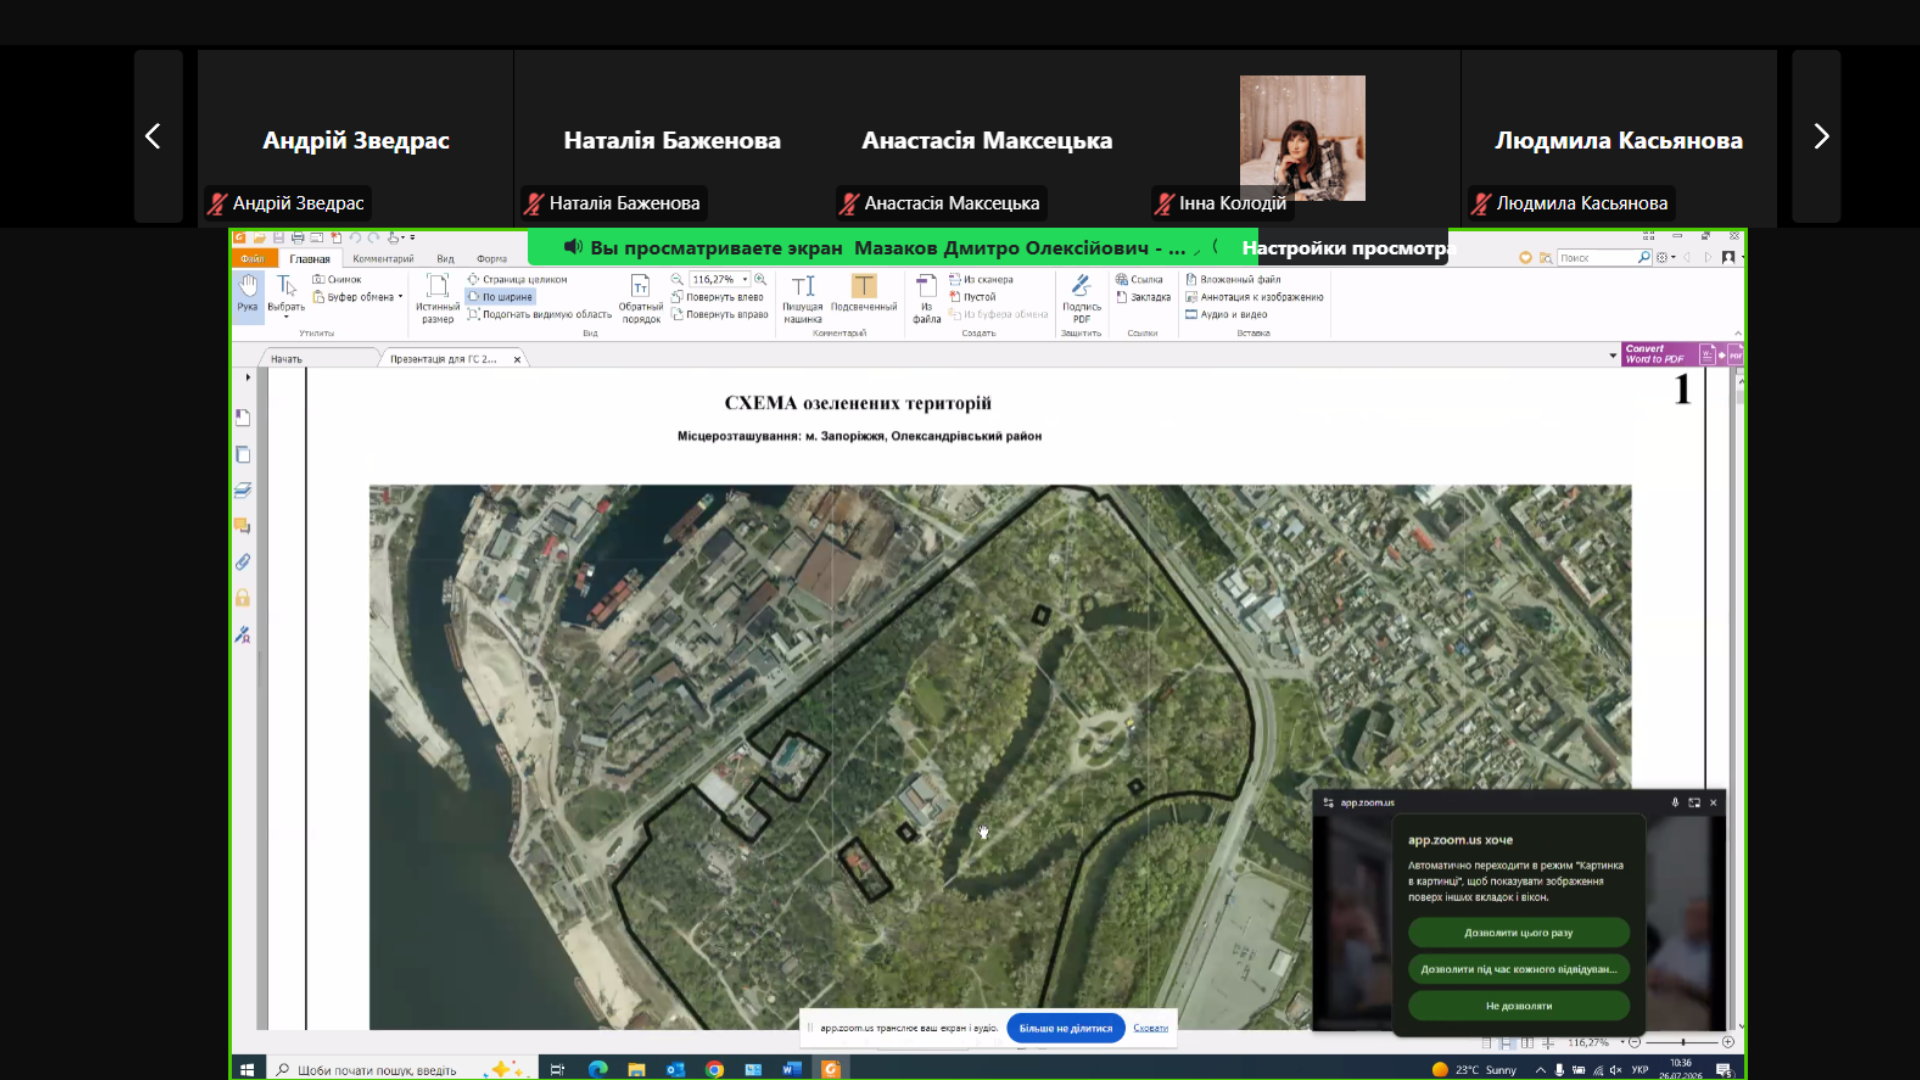1920x1080 pixels.
Task: Open the 116,27% zoom dropdown
Action: (x=745, y=279)
